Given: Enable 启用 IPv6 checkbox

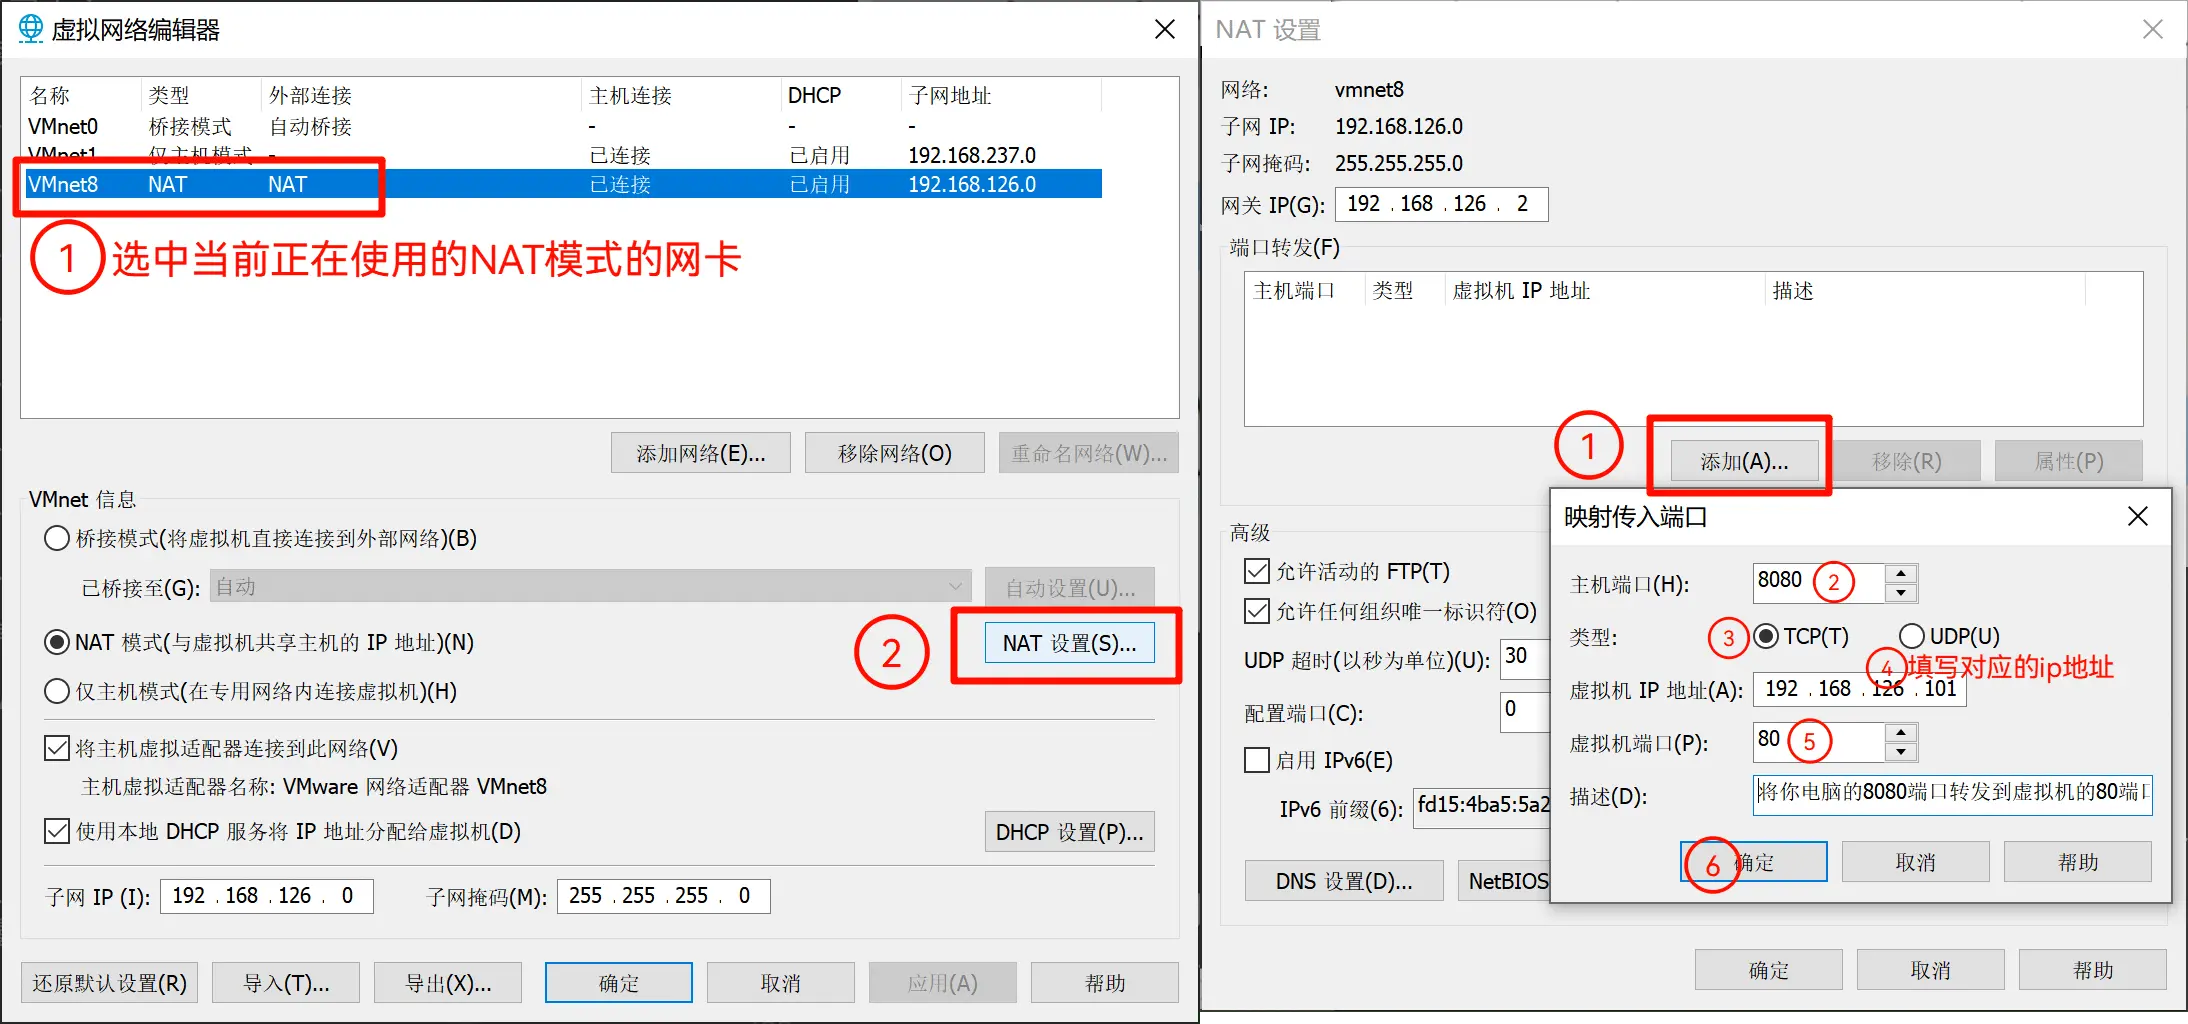Looking at the screenshot, I should pyautogui.click(x=1257, y=760).
